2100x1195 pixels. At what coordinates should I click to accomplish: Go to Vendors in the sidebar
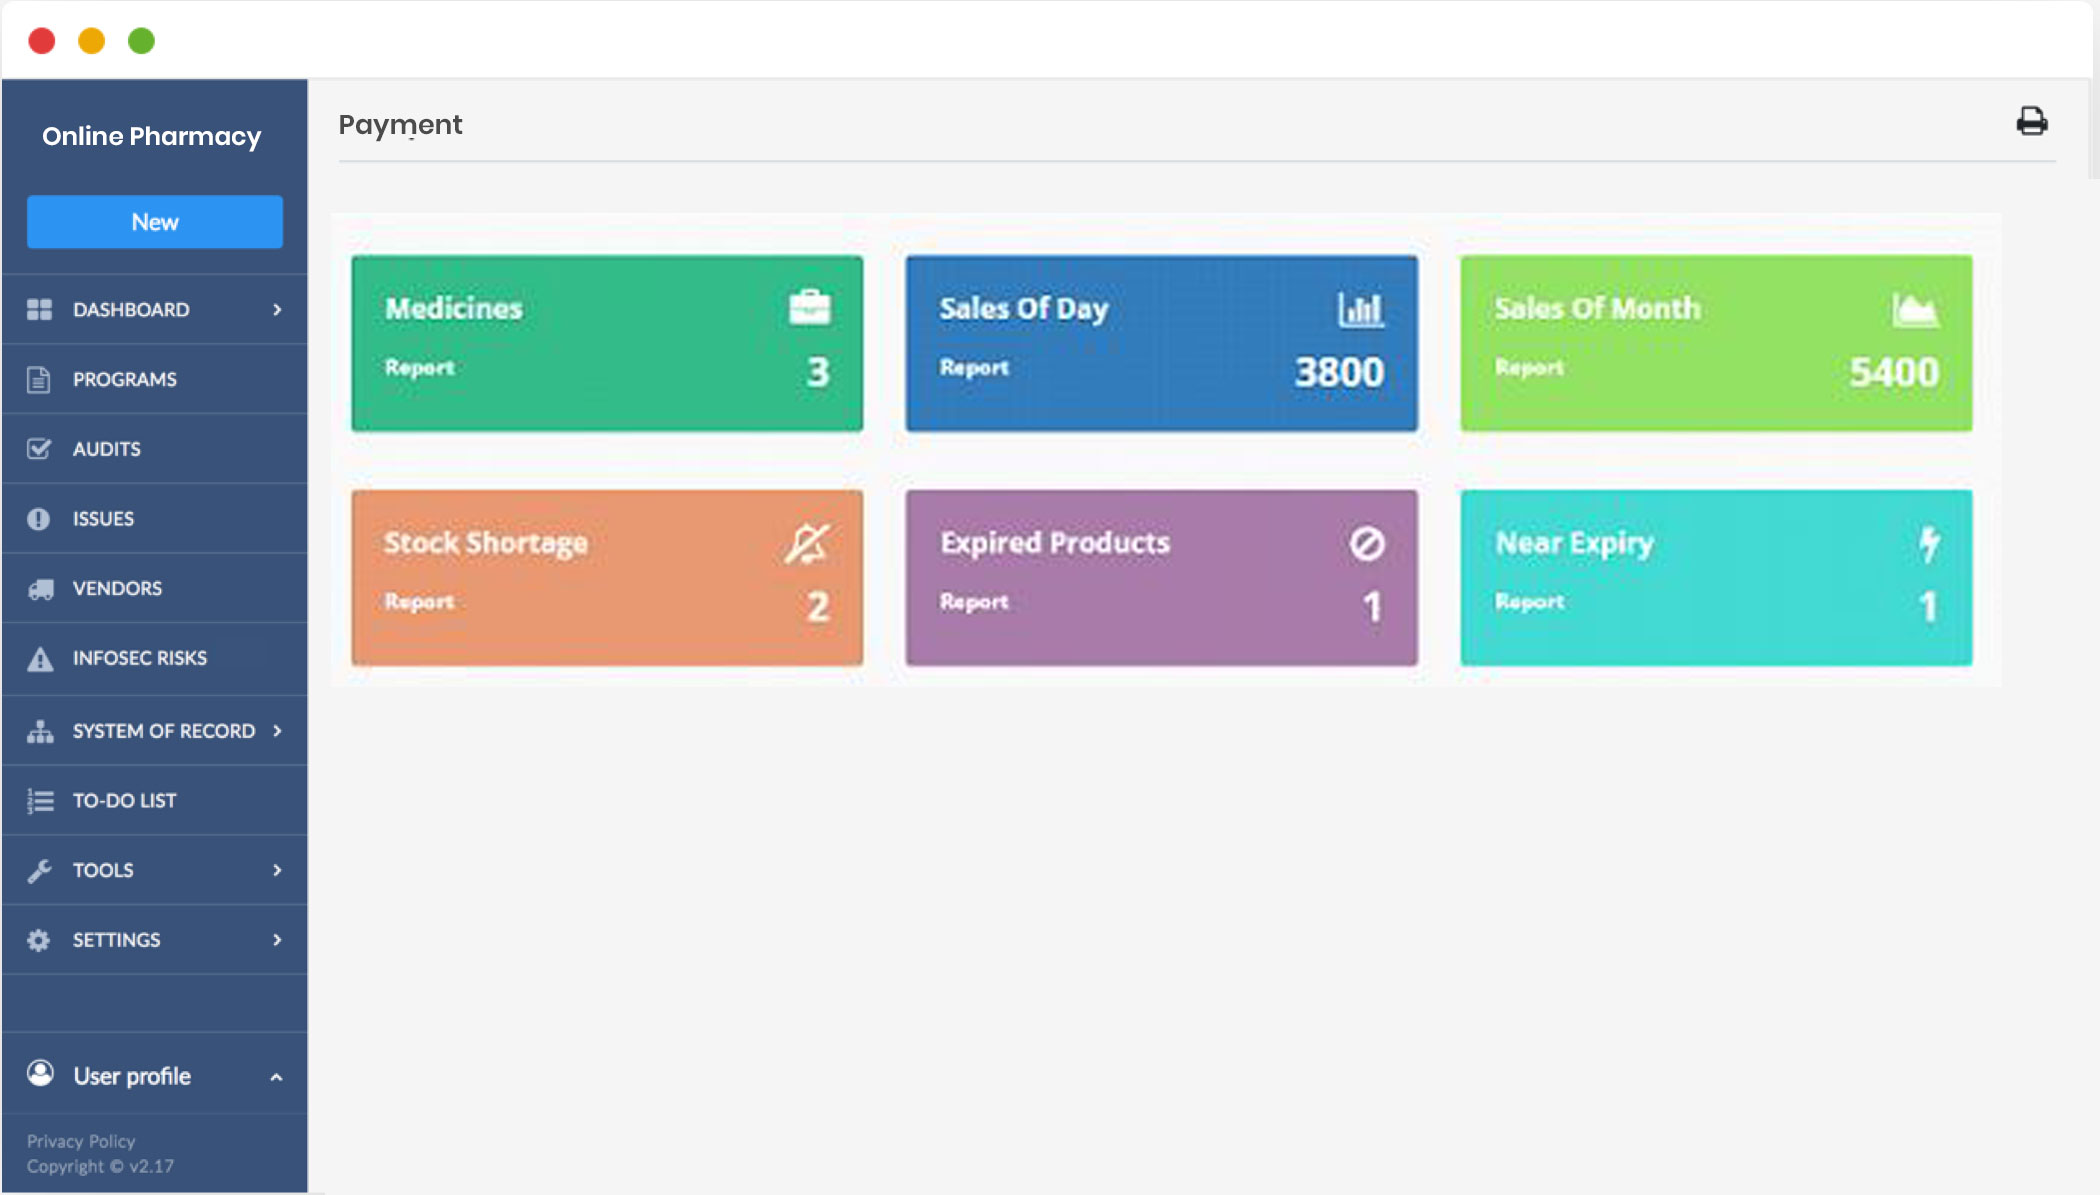[x=116, y=589]
